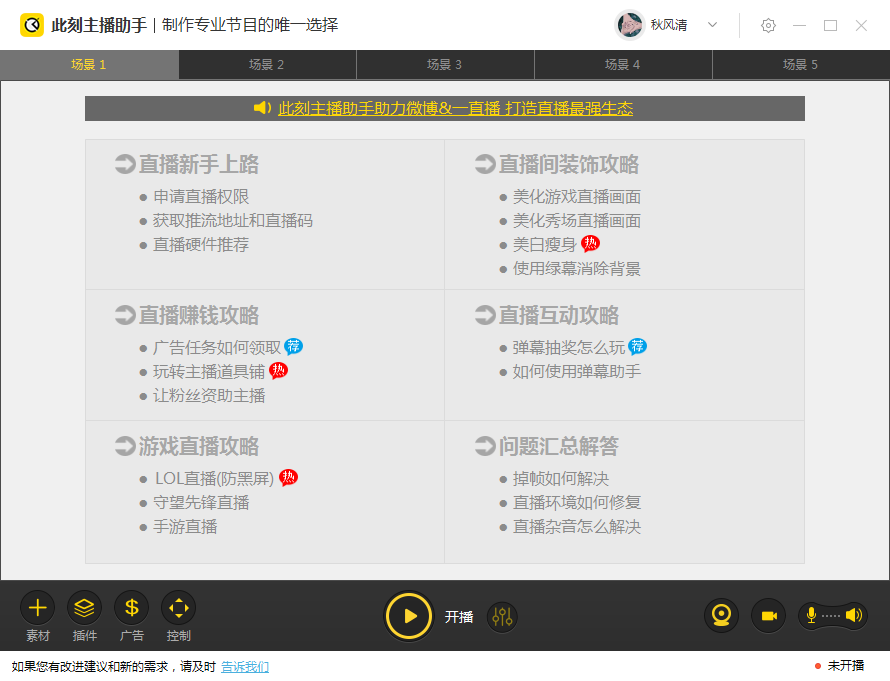
Task: Open the settings gear icon
Action: (768, 25)
